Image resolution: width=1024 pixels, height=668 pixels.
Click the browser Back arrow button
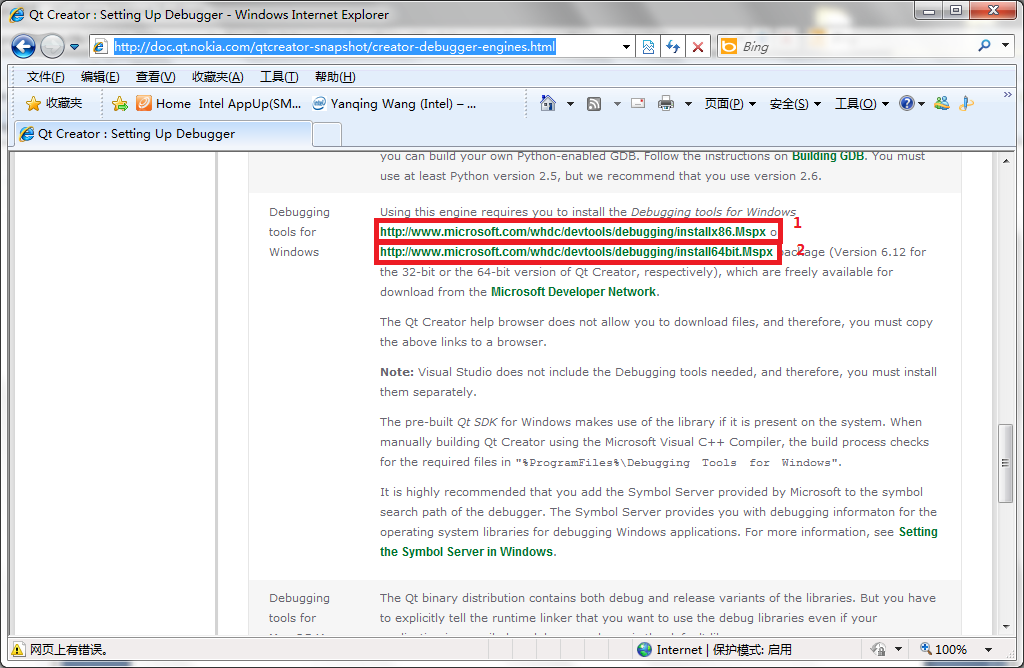tap(24, 46)
